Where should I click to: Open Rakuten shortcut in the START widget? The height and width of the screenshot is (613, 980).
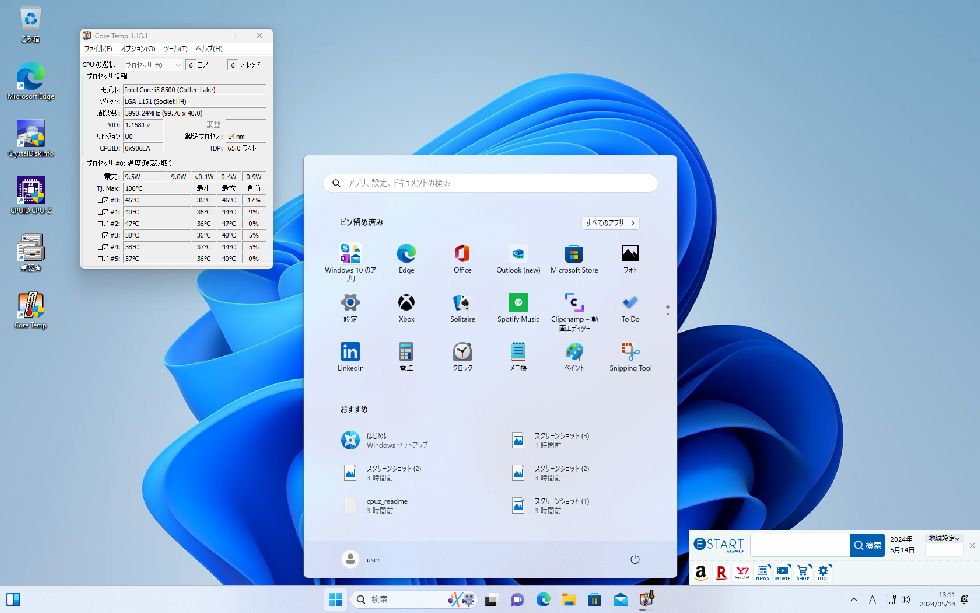coord(720,572)
